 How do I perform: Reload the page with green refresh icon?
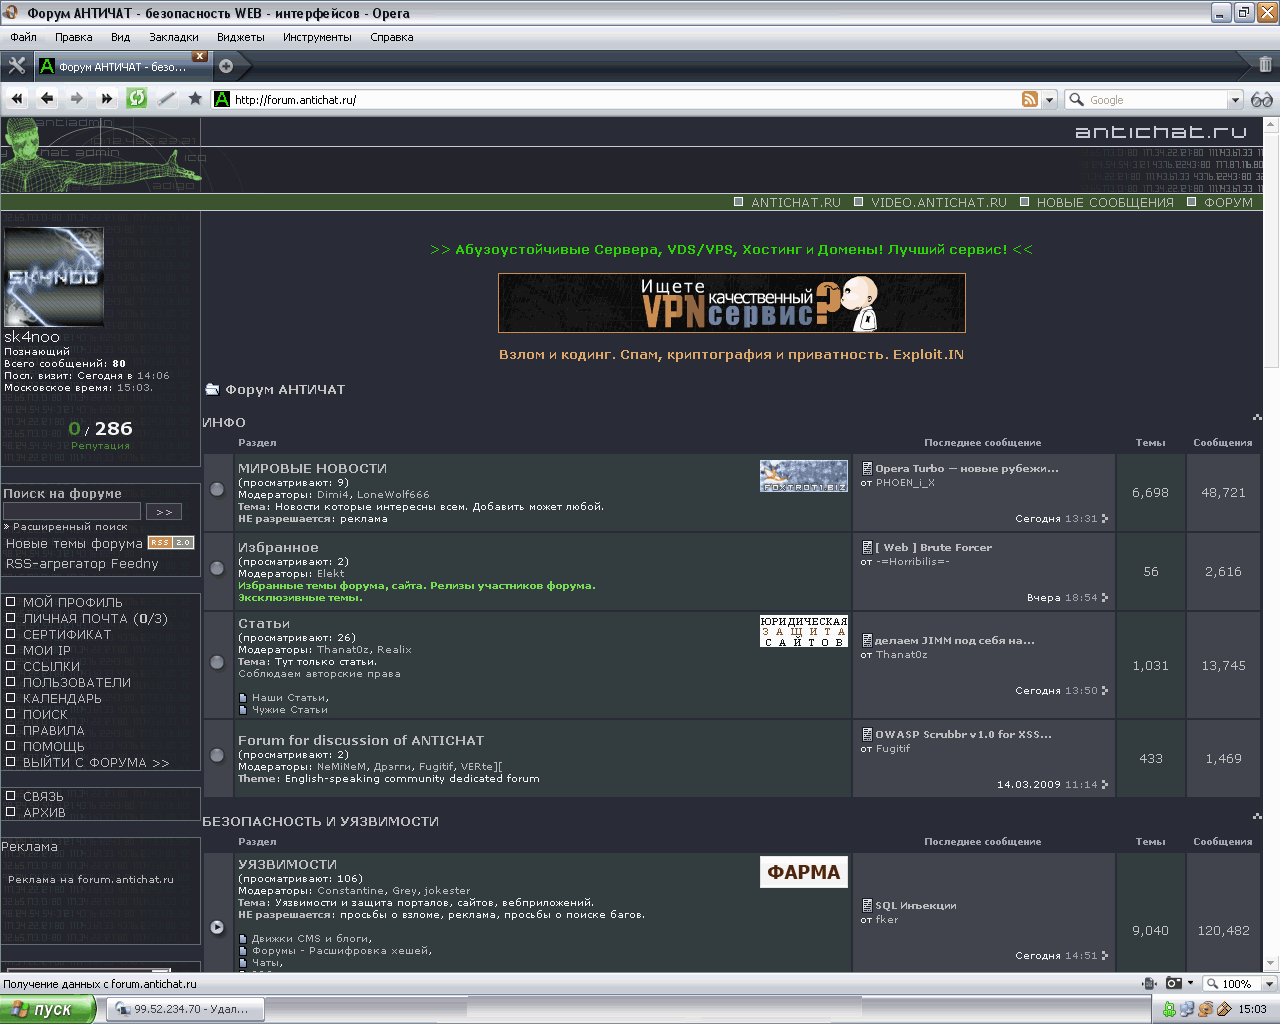pos(137,98)
